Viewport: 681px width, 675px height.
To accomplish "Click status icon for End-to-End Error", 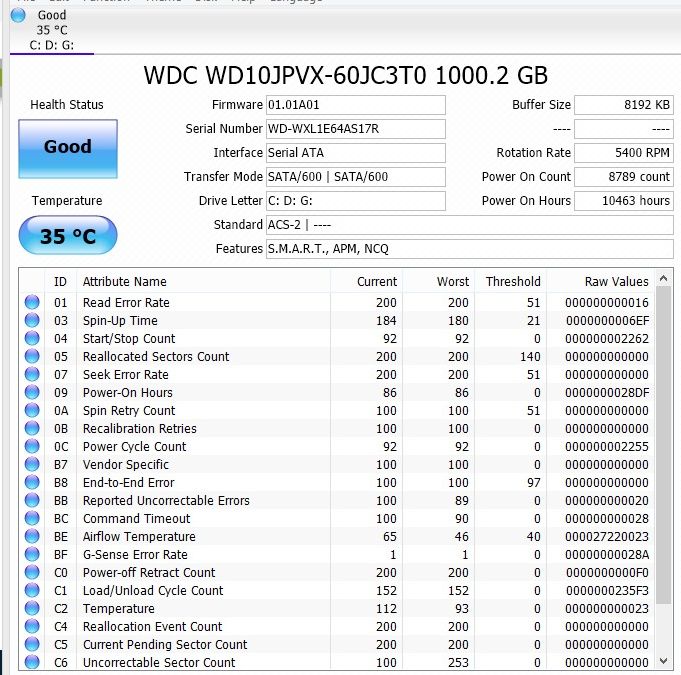I will tap(32, 482).
